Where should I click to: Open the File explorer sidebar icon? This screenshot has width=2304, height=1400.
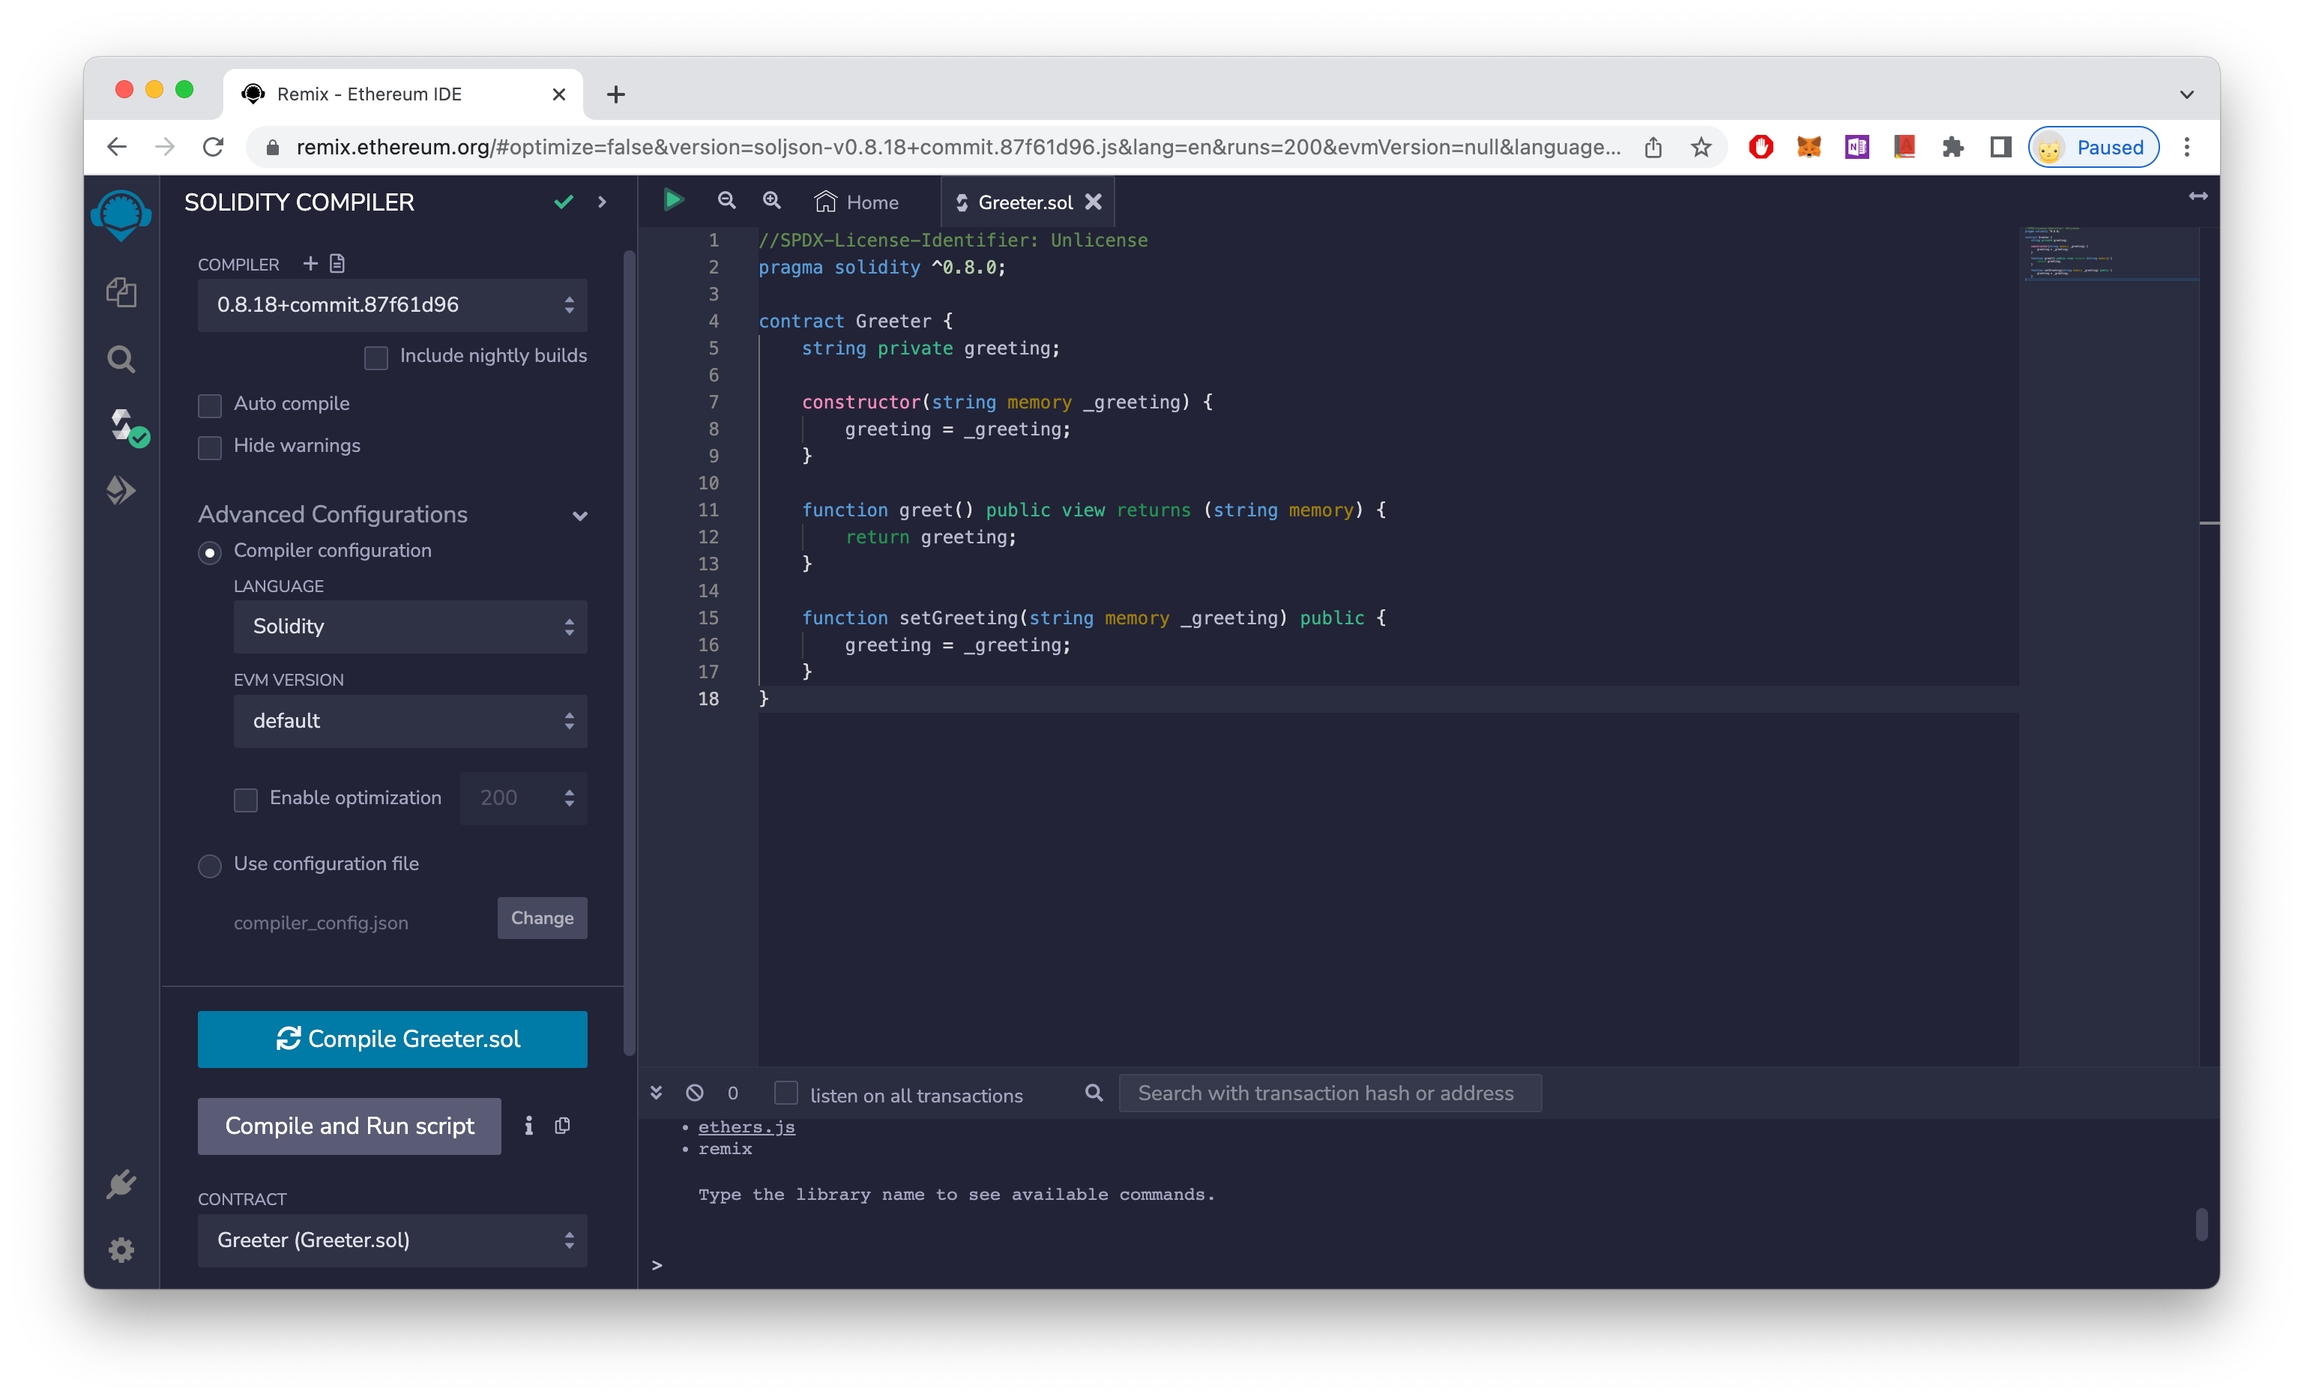click(121, 292)
